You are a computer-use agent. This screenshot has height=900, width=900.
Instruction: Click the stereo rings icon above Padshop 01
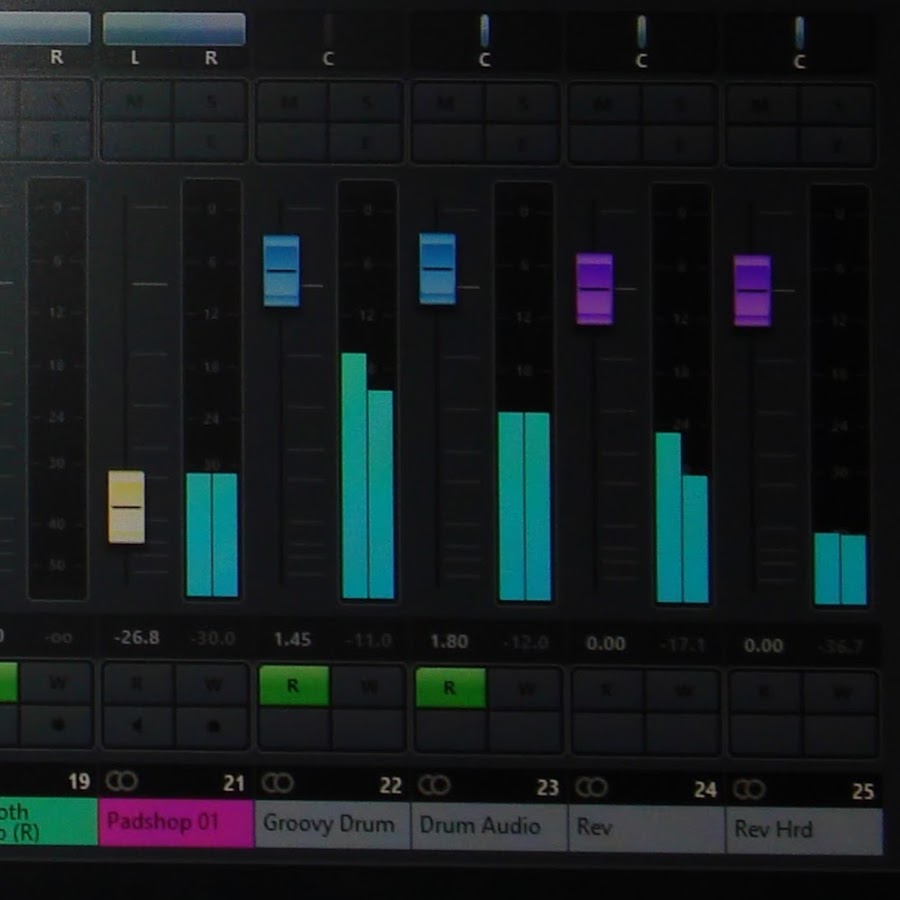[x=122, y=781]
